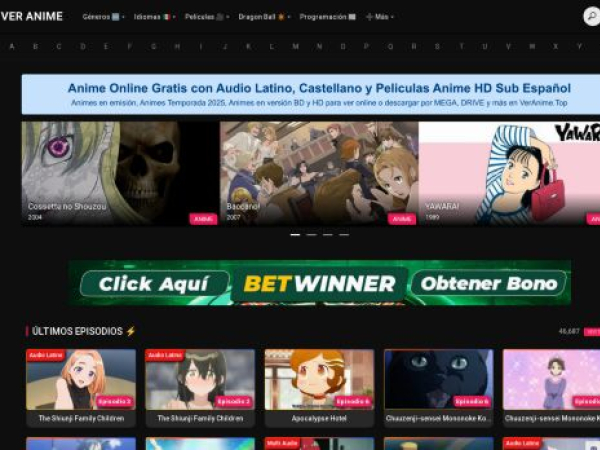Click the lightning icon beside Últimos Episodios
The height and width of the screenshot is (450, 600).
(131, 331)
